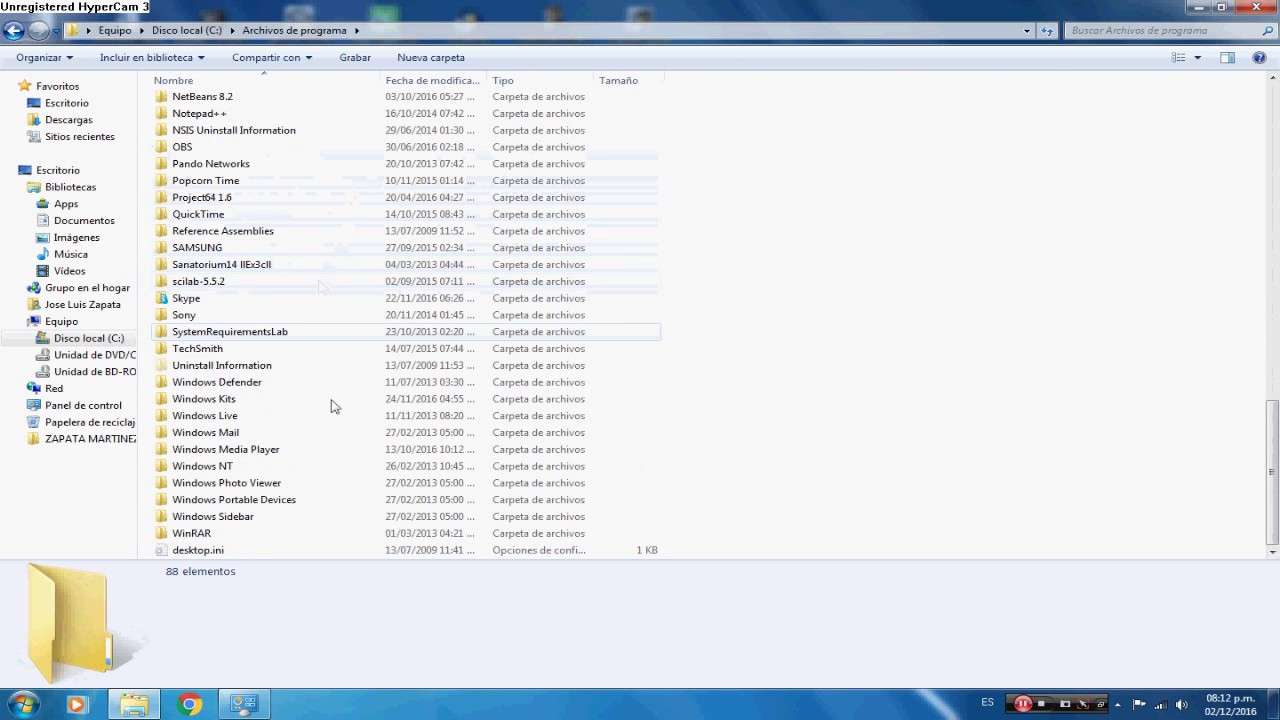1280x720 pixels.
Task: Select Panel de control in tree
Action: tap(83, 405)
